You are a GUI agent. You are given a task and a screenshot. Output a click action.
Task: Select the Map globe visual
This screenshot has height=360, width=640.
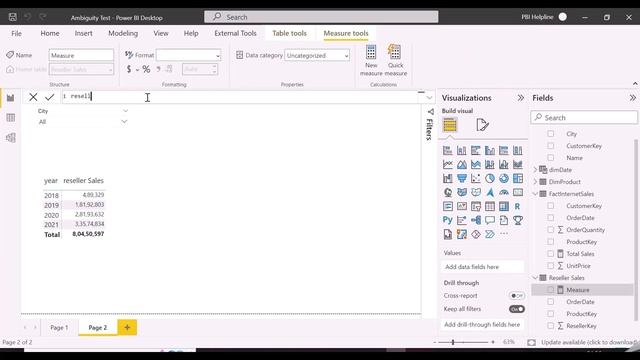pos(448,192)
